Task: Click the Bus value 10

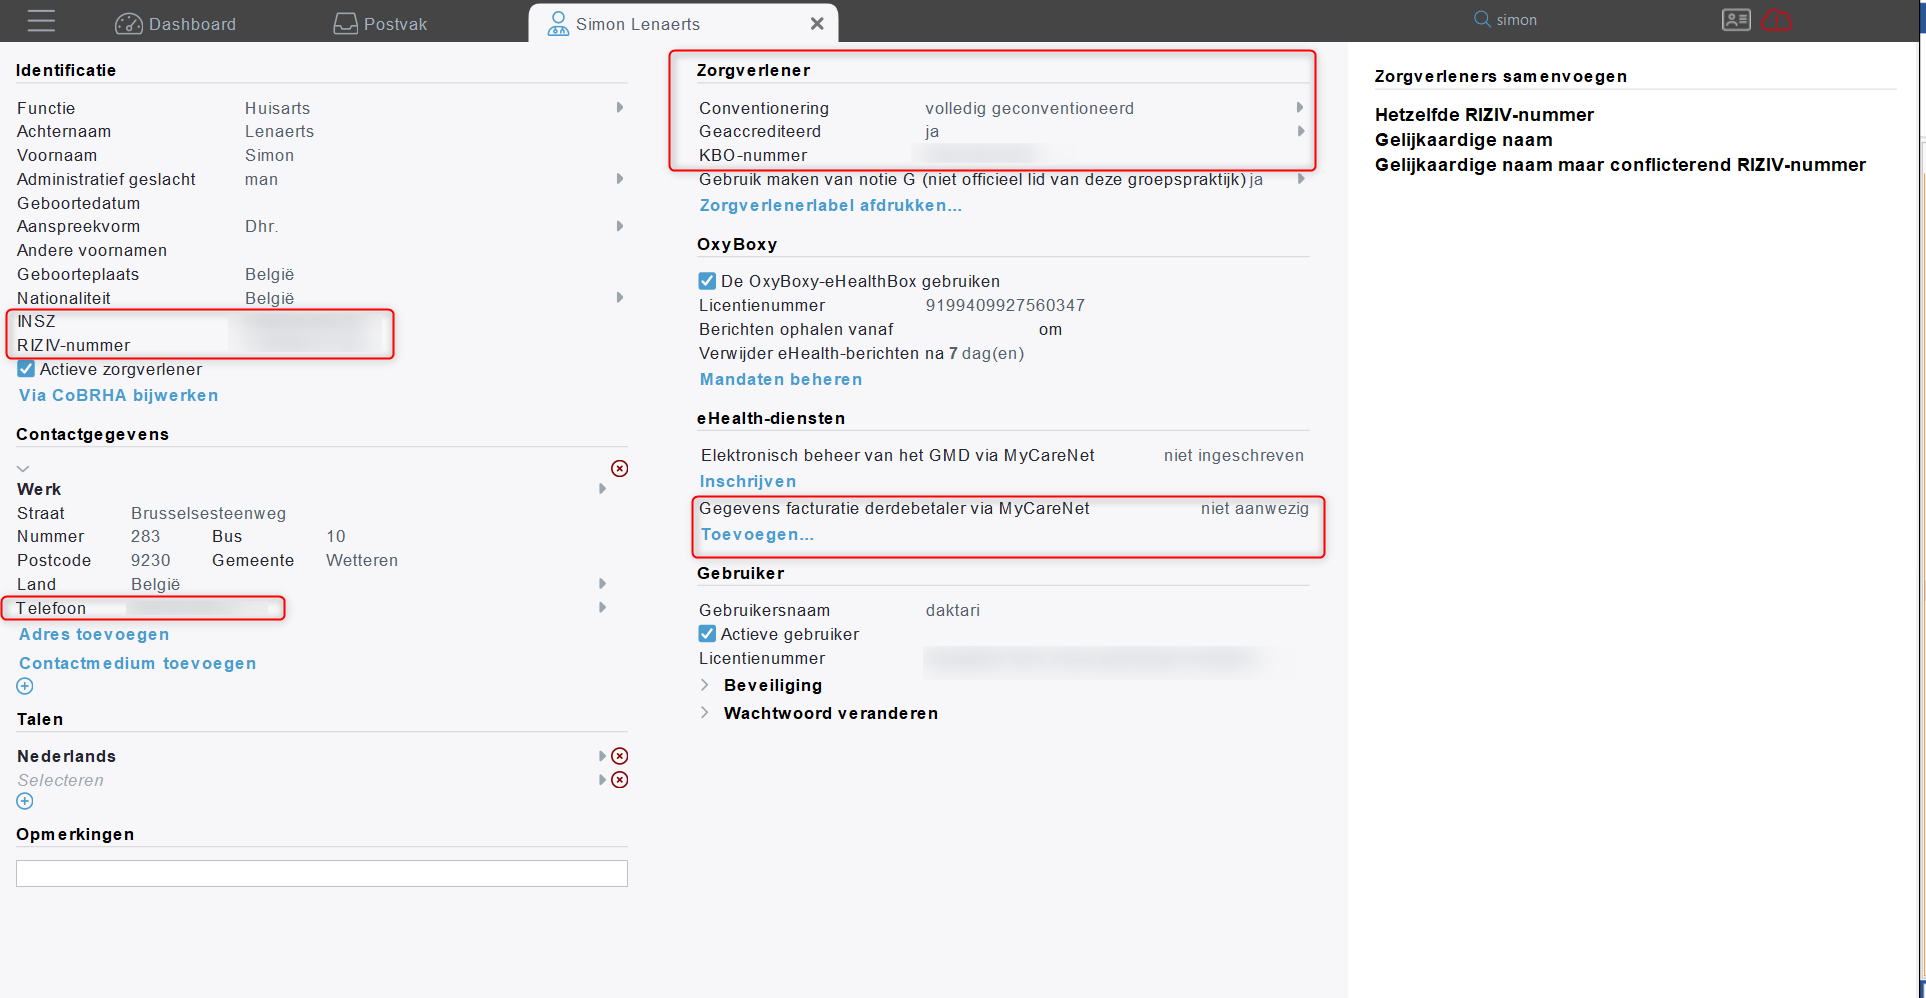Action: pos(335,536)
